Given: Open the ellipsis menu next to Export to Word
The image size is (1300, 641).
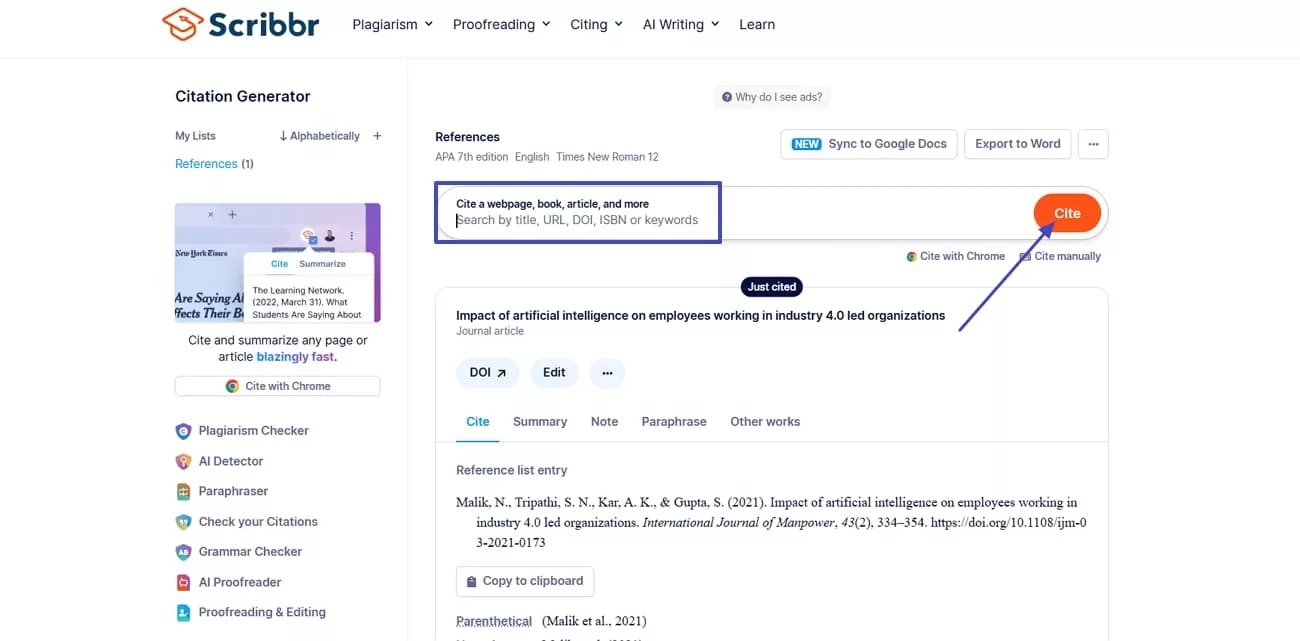Looking at the screenshot, I should [1093, 144].
